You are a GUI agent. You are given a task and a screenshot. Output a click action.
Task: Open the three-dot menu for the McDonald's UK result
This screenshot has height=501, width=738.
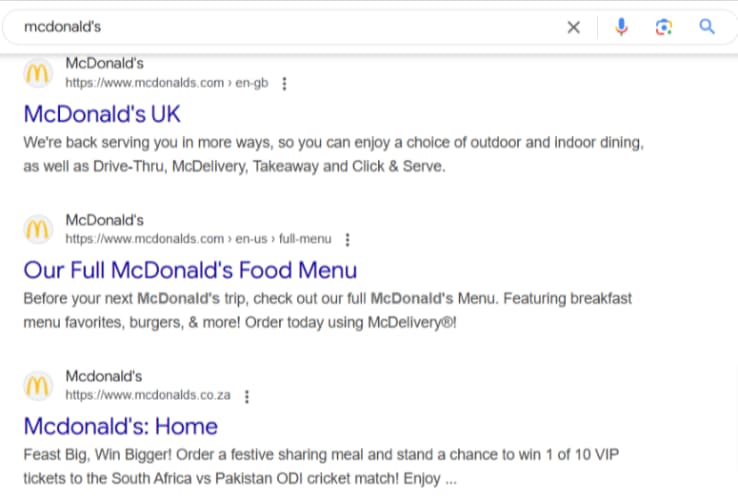point(284,84)
